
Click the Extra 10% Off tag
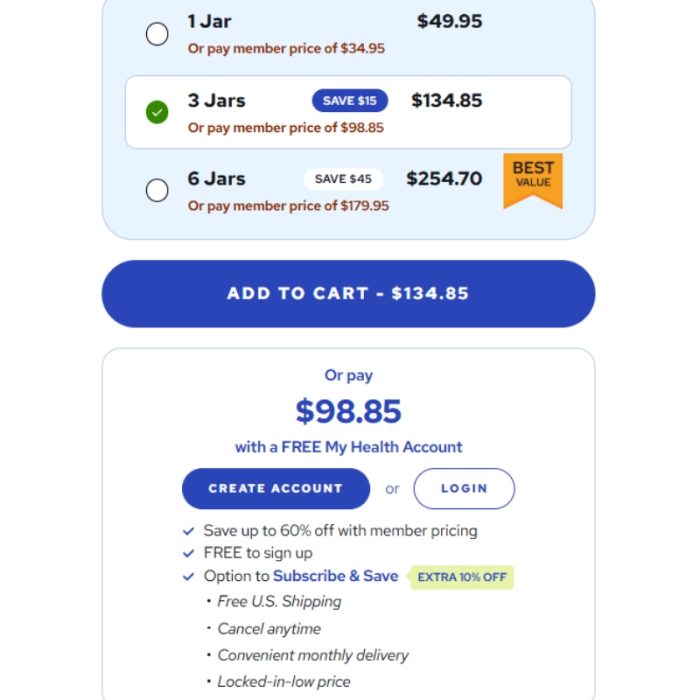point(462,577)
